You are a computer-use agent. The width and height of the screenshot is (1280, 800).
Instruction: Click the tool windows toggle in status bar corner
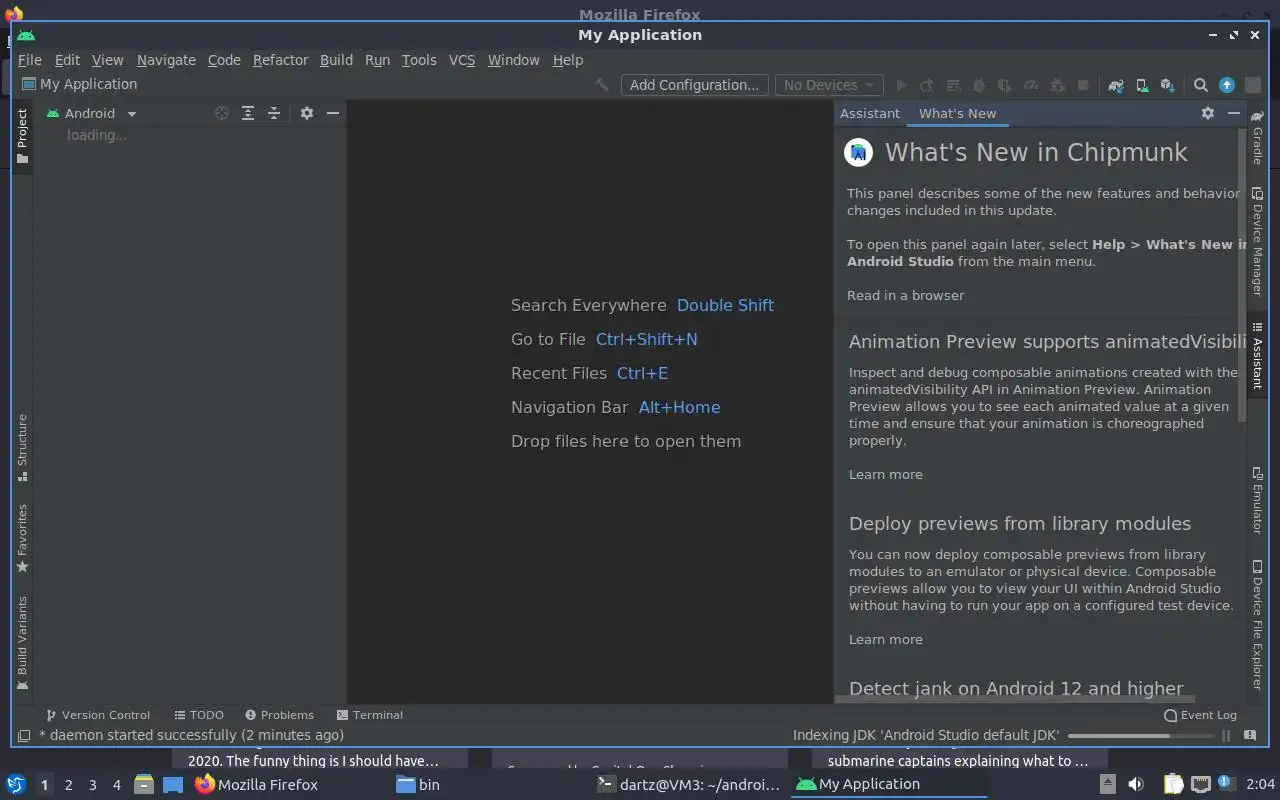click(x=24, y=735)
